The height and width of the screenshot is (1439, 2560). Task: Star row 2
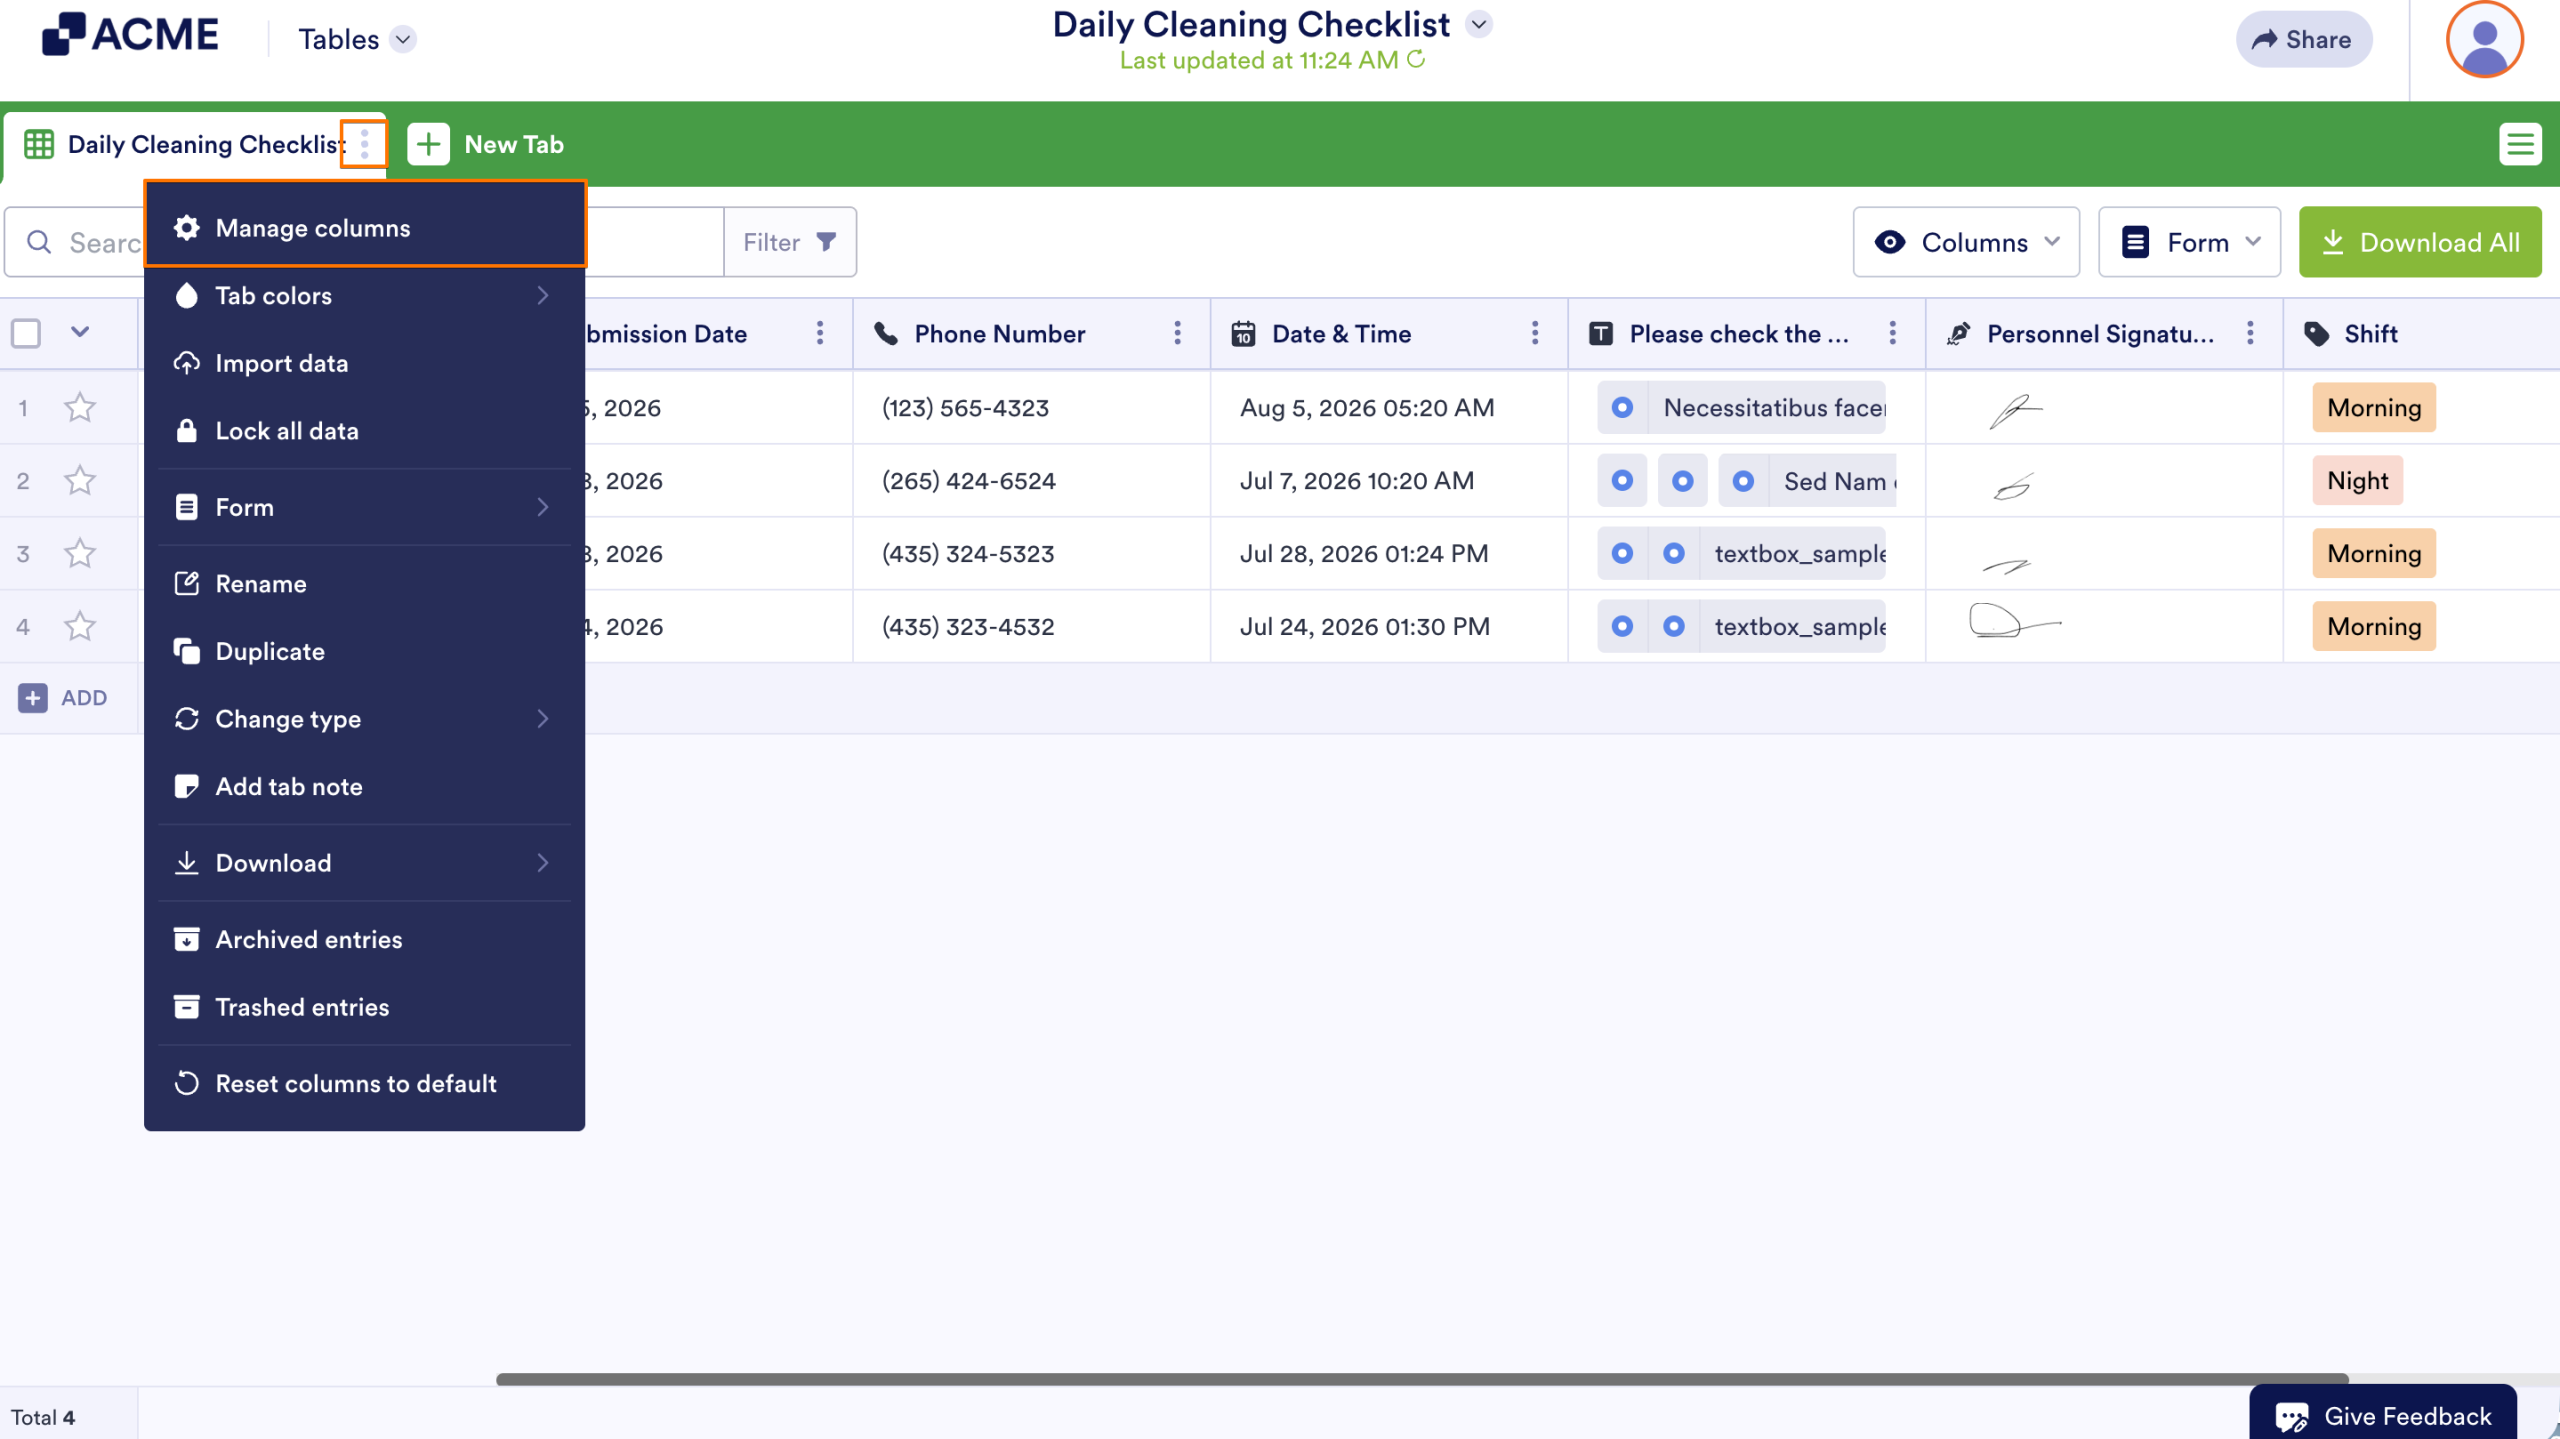tap(80, 481)
